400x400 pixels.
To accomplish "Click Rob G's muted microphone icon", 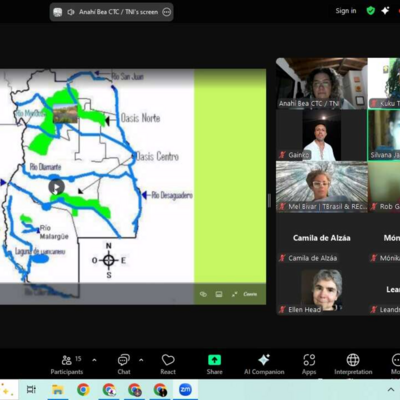I will tap(374, 207).
